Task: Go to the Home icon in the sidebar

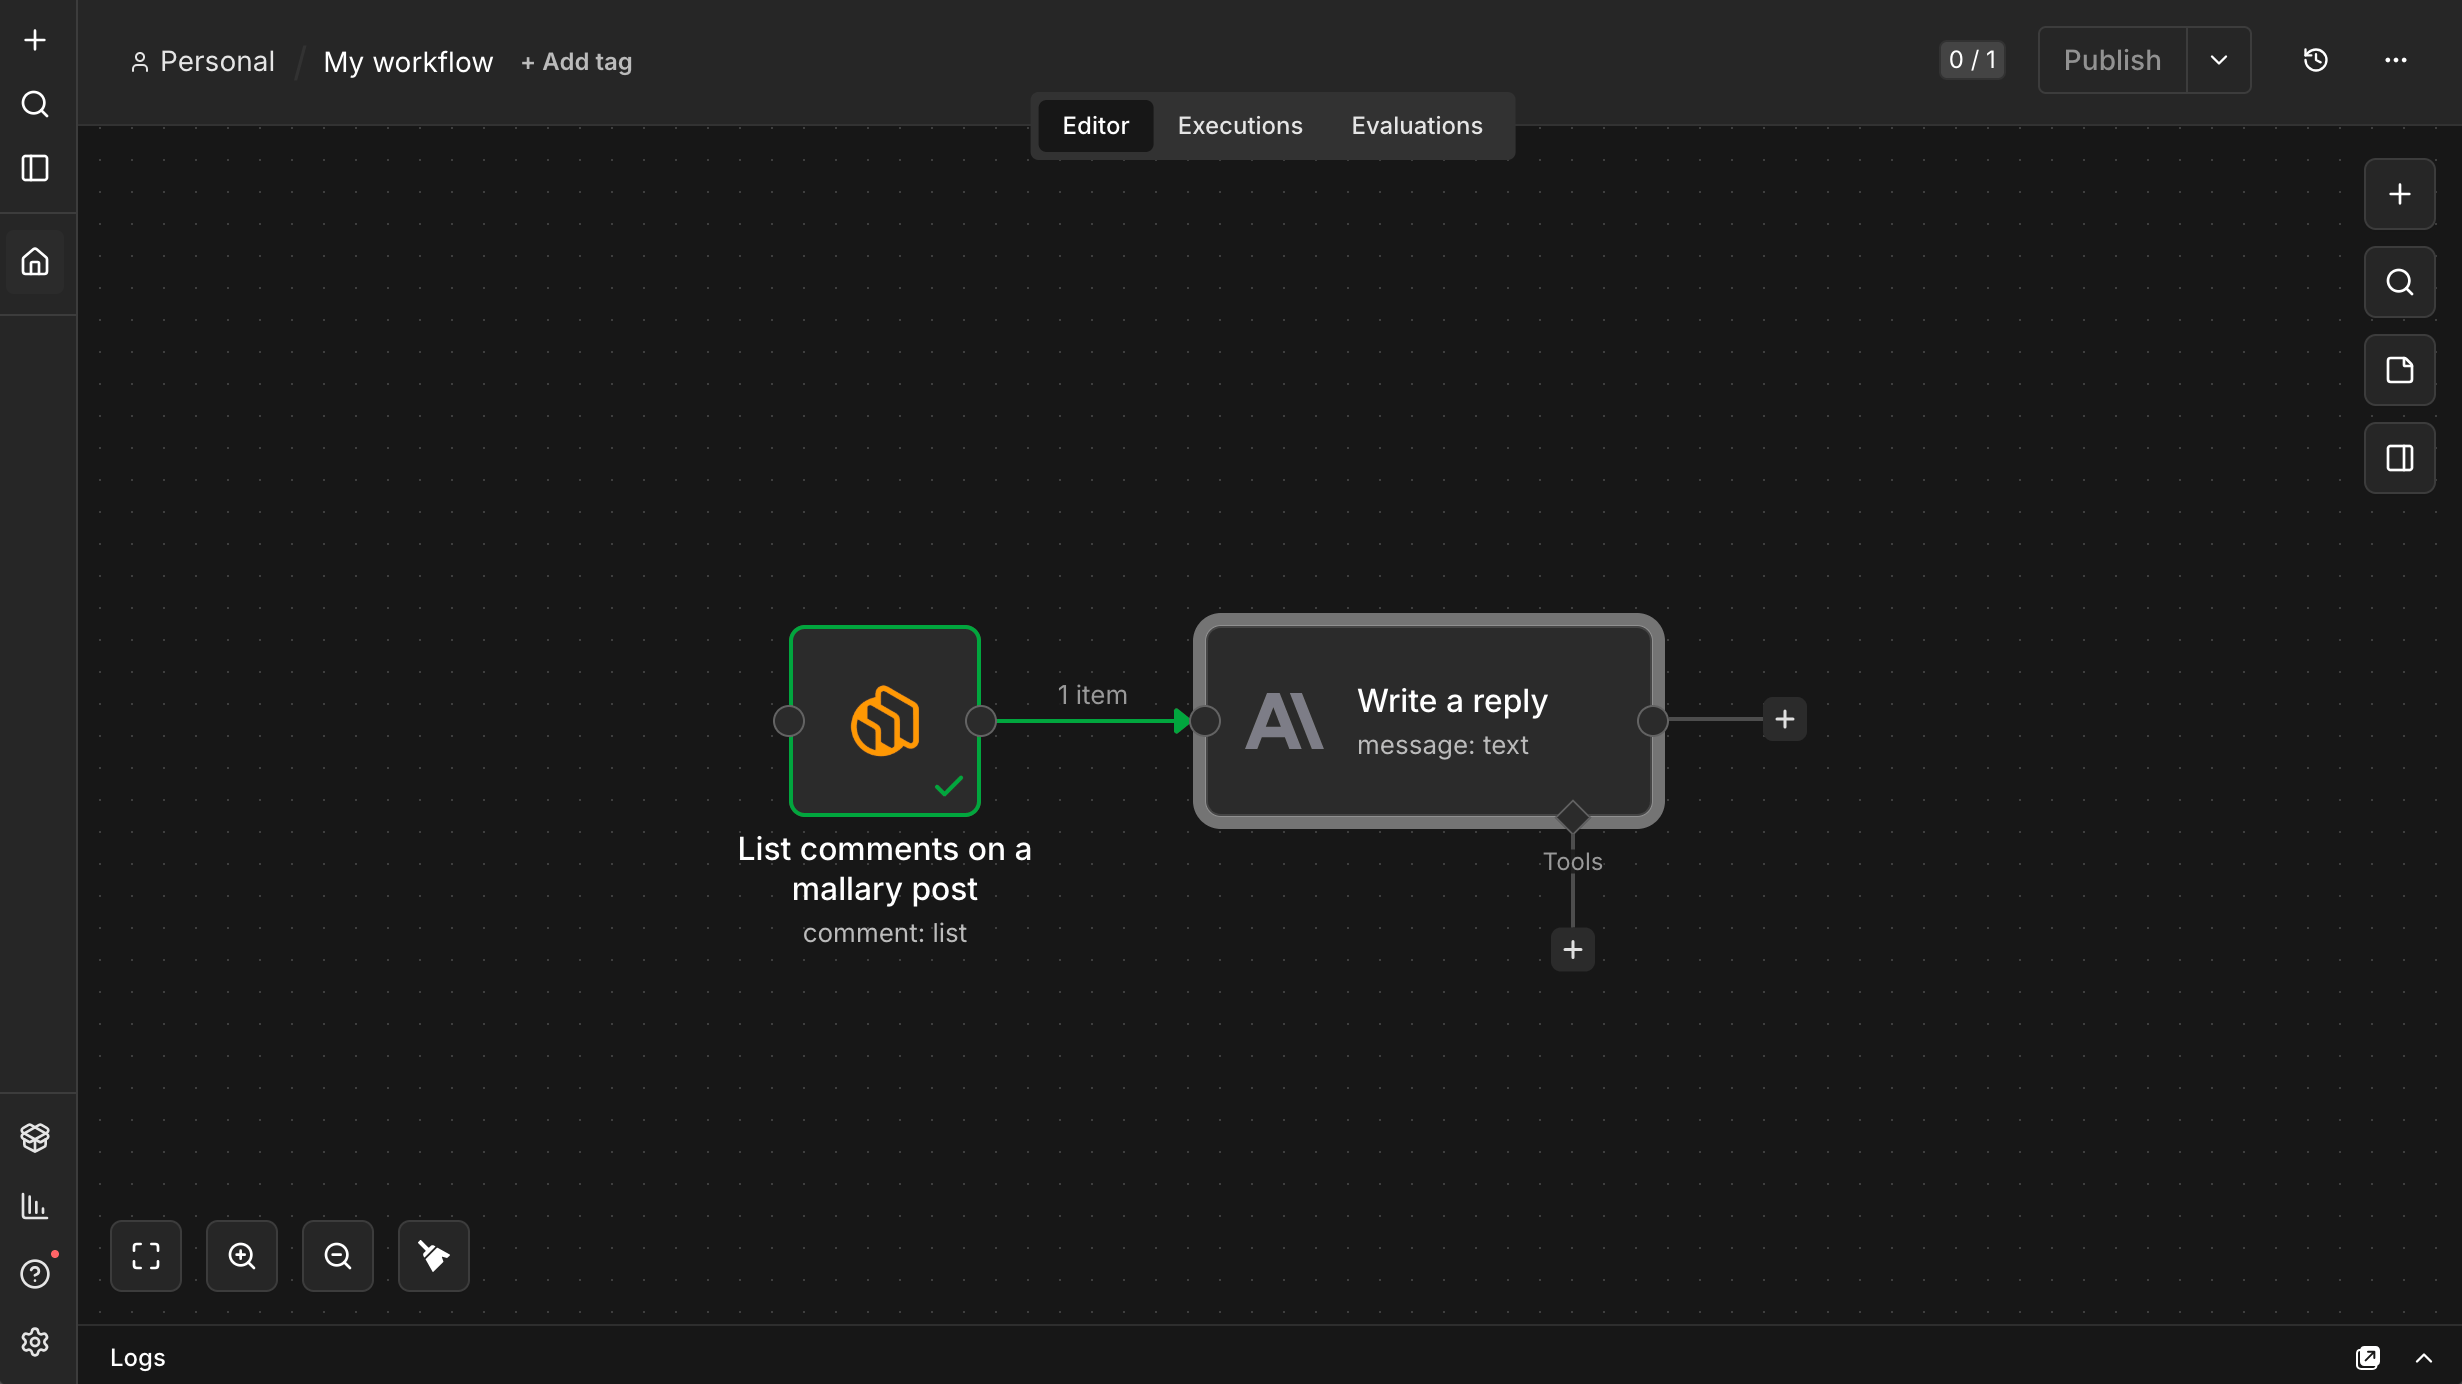Action: tap(35, 262)
